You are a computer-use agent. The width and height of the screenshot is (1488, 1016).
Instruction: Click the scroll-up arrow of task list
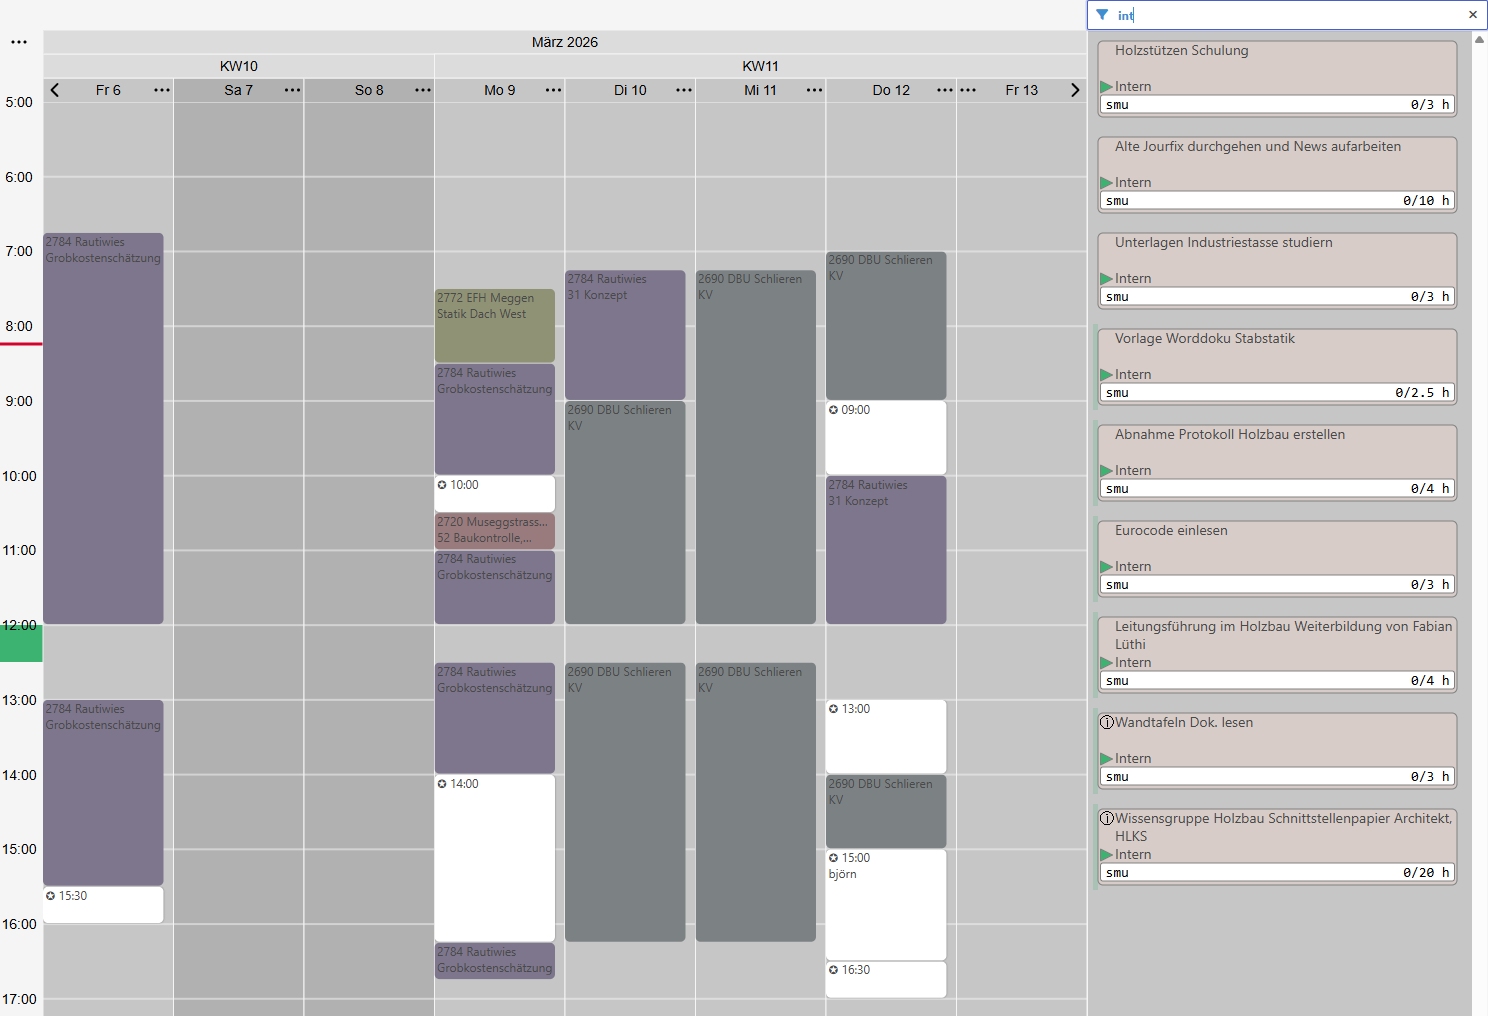(1479, 39)
